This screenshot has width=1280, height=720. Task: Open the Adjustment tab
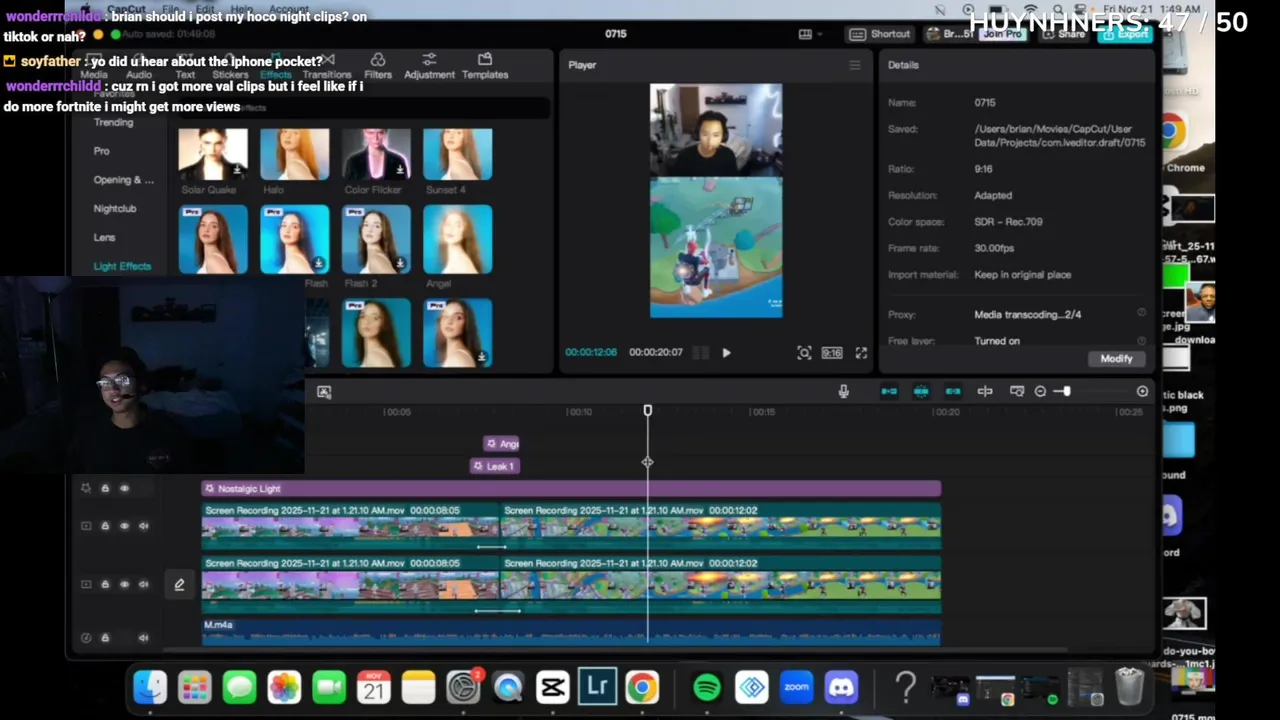(x=429, y=66)
